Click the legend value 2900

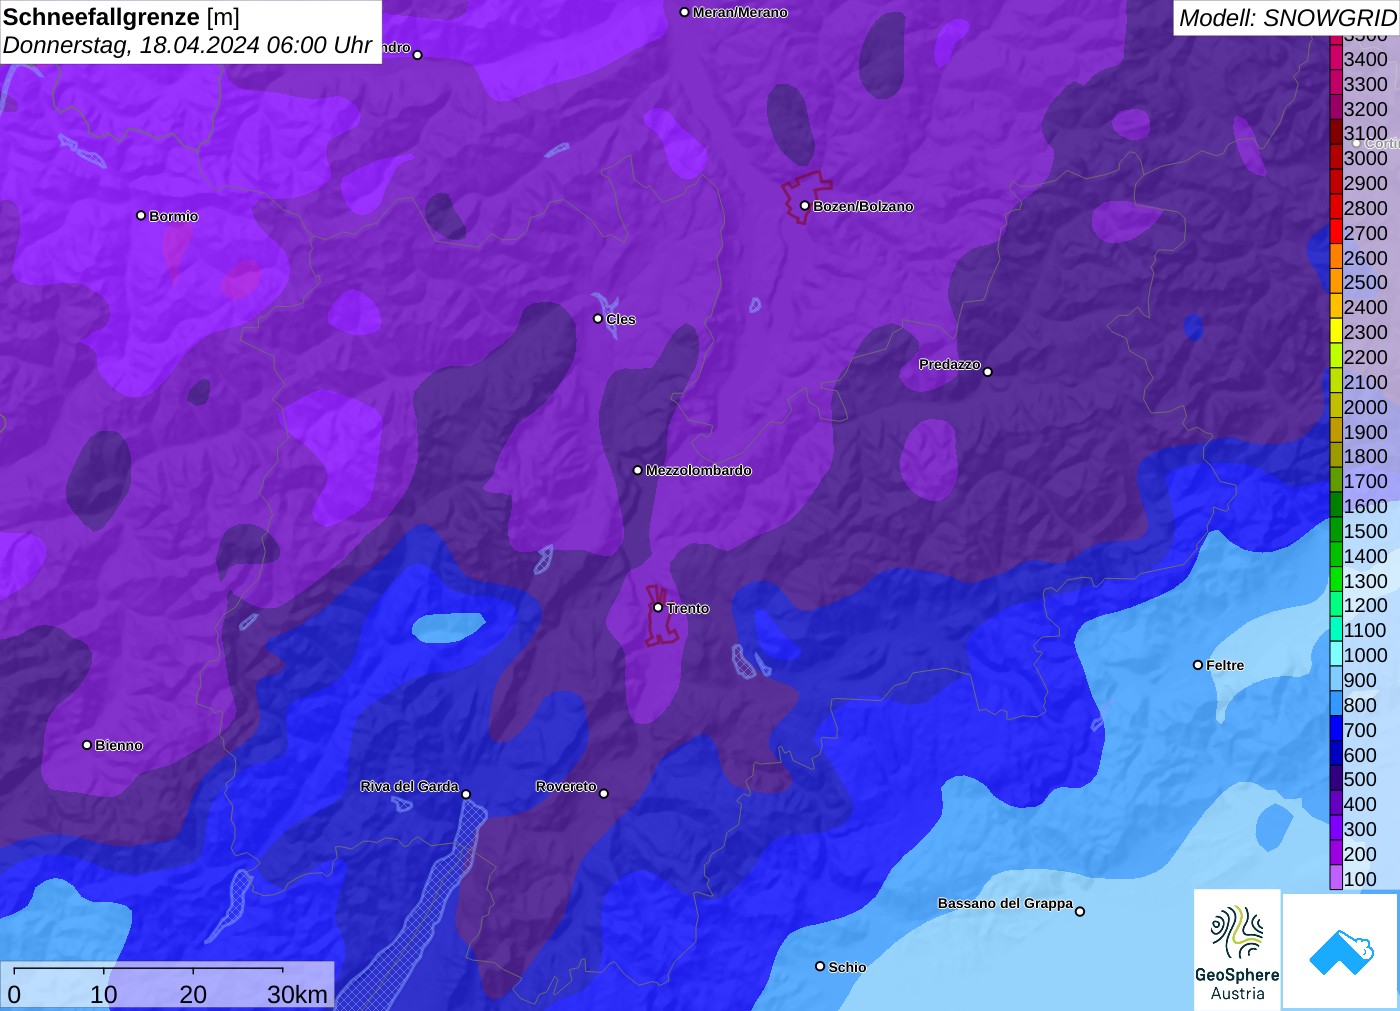pyautogui.click(x=1365, y=183)
